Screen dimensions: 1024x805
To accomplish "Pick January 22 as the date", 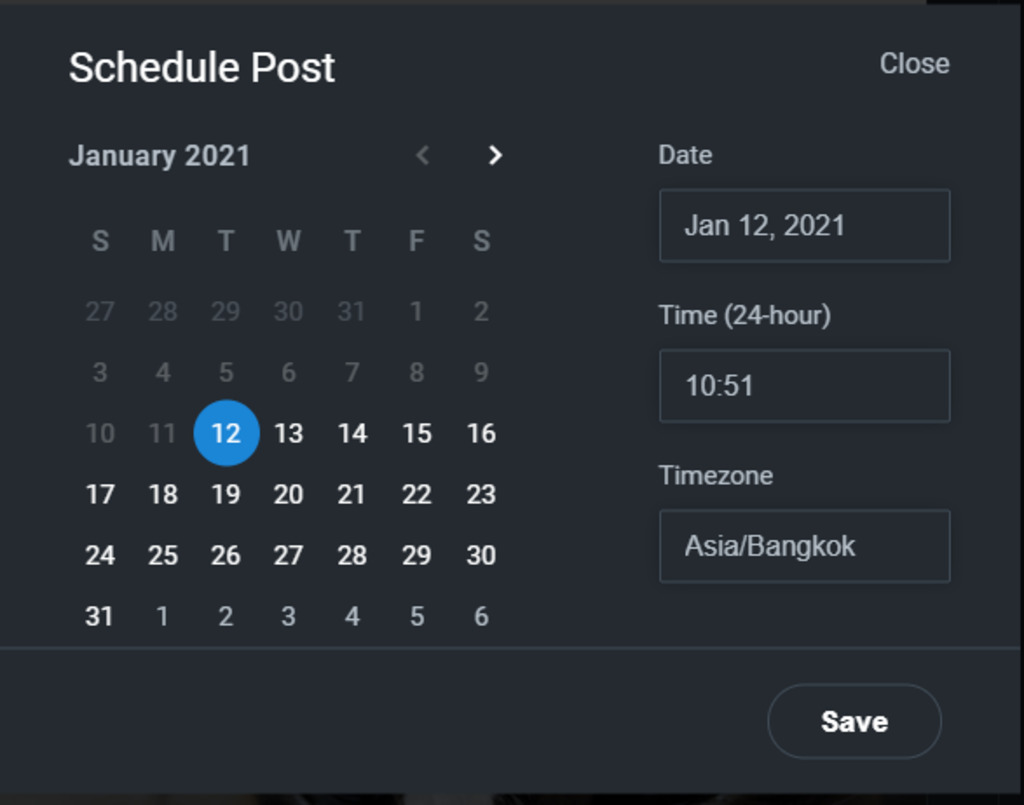I will (x=416, y=494).
